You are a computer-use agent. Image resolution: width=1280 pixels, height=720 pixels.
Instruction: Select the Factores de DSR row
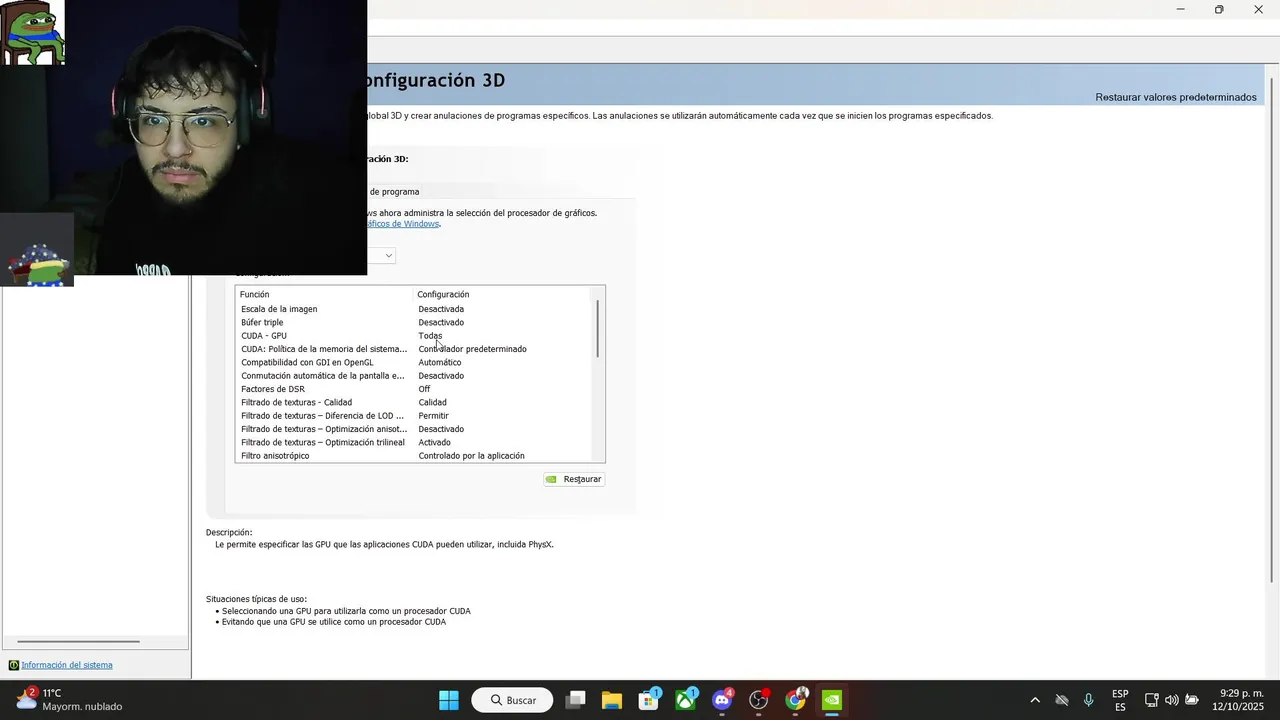click(415, 389)
